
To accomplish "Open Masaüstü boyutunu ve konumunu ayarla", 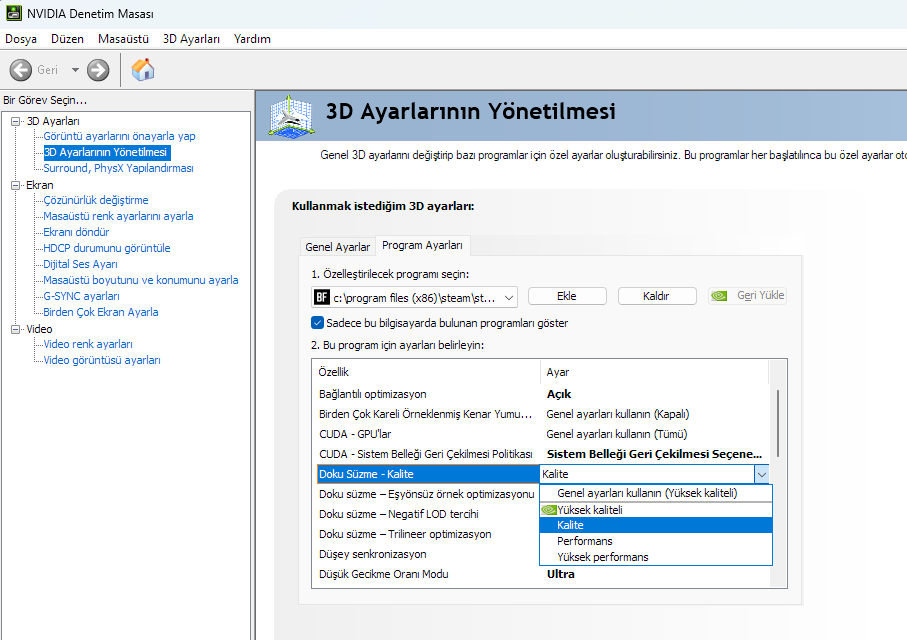I will (141, 280).
